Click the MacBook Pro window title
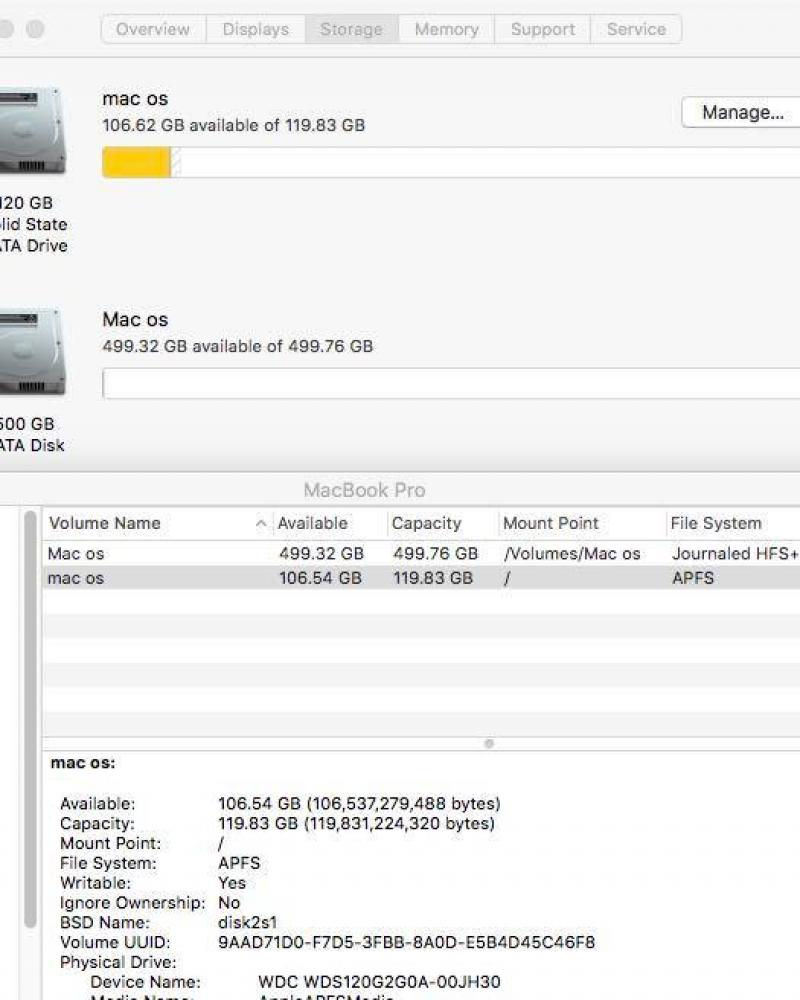 [364, 490]
